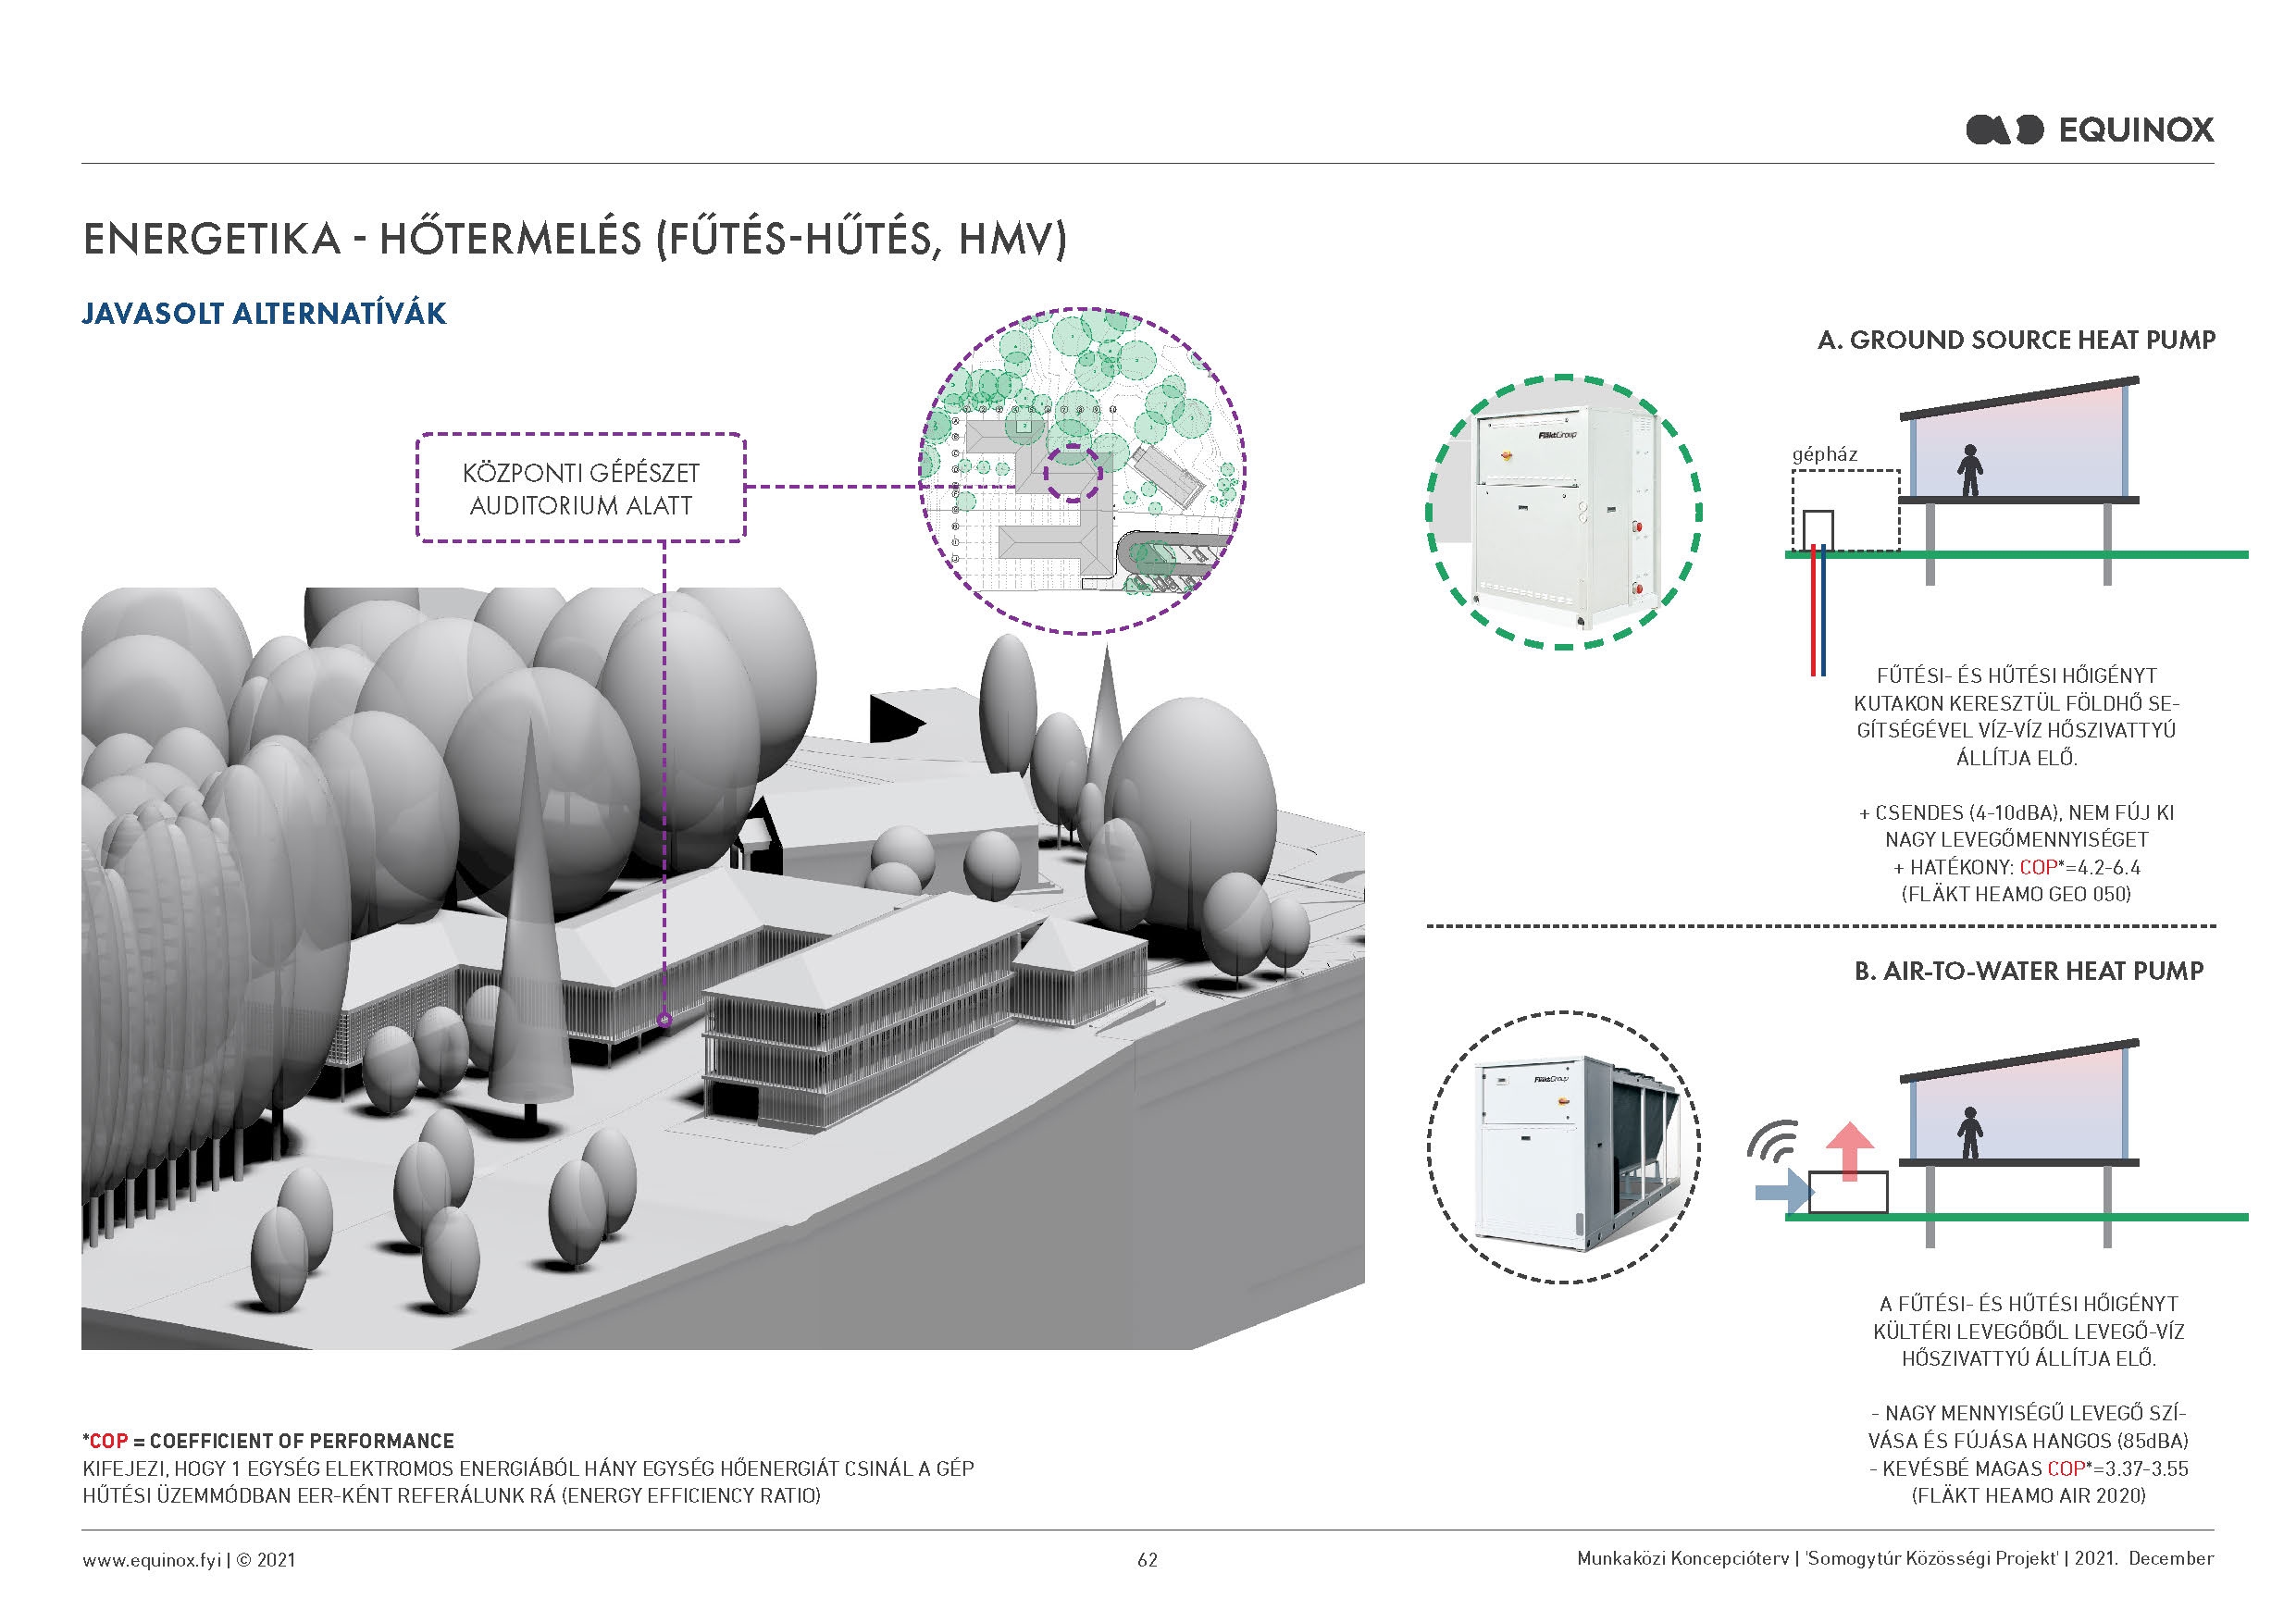Image resolution: width=2296 pixels, height=1623 pixels.
Task: Click the air-to-water heat pump photo
Action: pos(1563,1146)
